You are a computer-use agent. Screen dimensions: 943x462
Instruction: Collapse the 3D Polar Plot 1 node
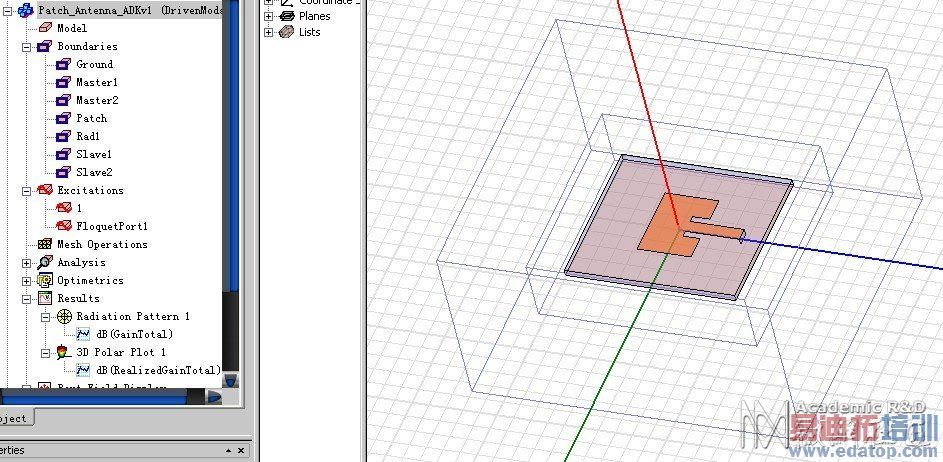[46, 353]
